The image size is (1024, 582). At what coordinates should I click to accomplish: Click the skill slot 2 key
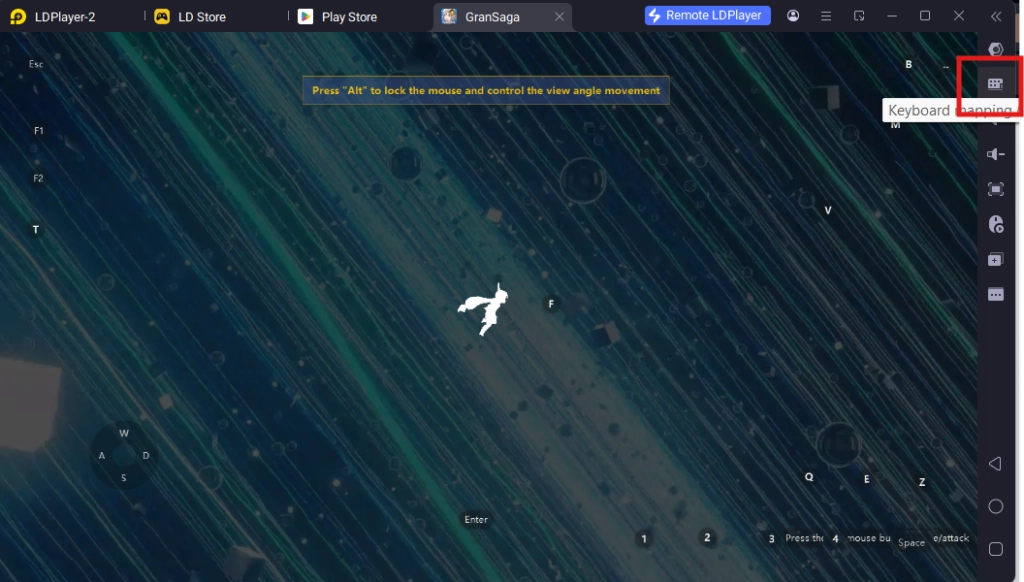707,538
